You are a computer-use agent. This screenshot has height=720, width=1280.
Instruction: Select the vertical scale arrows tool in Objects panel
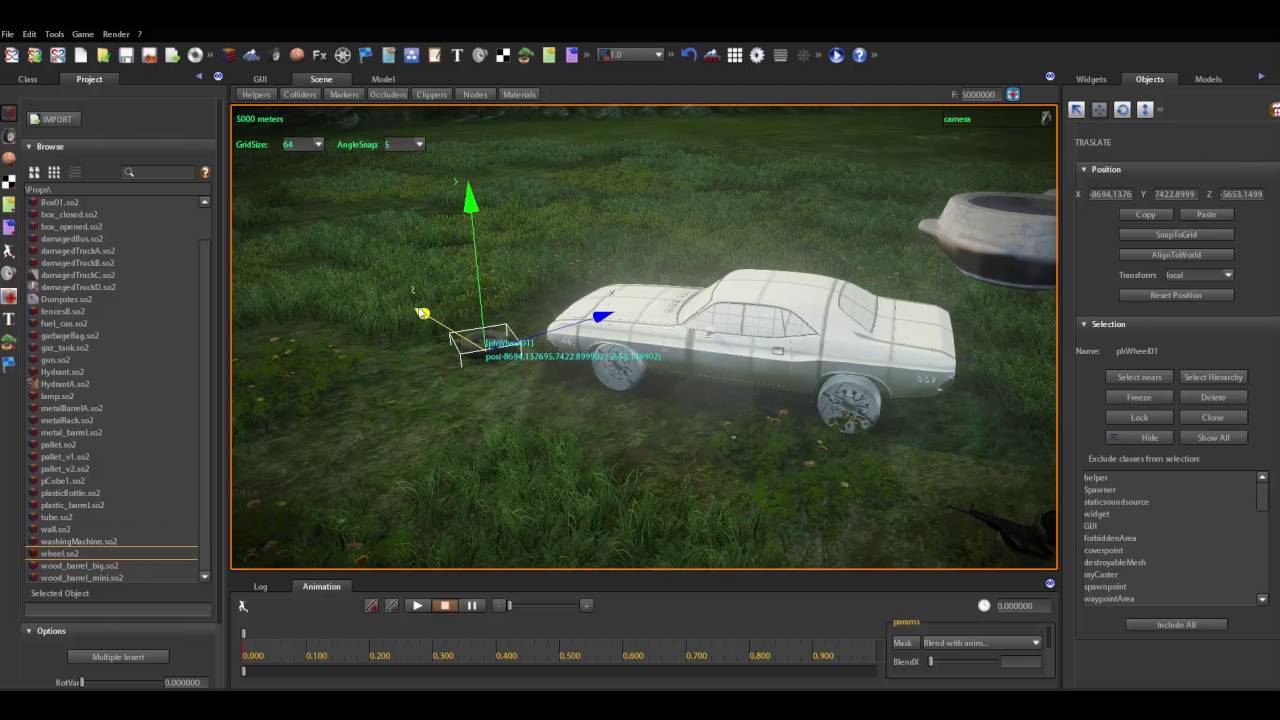point(1145,109)
